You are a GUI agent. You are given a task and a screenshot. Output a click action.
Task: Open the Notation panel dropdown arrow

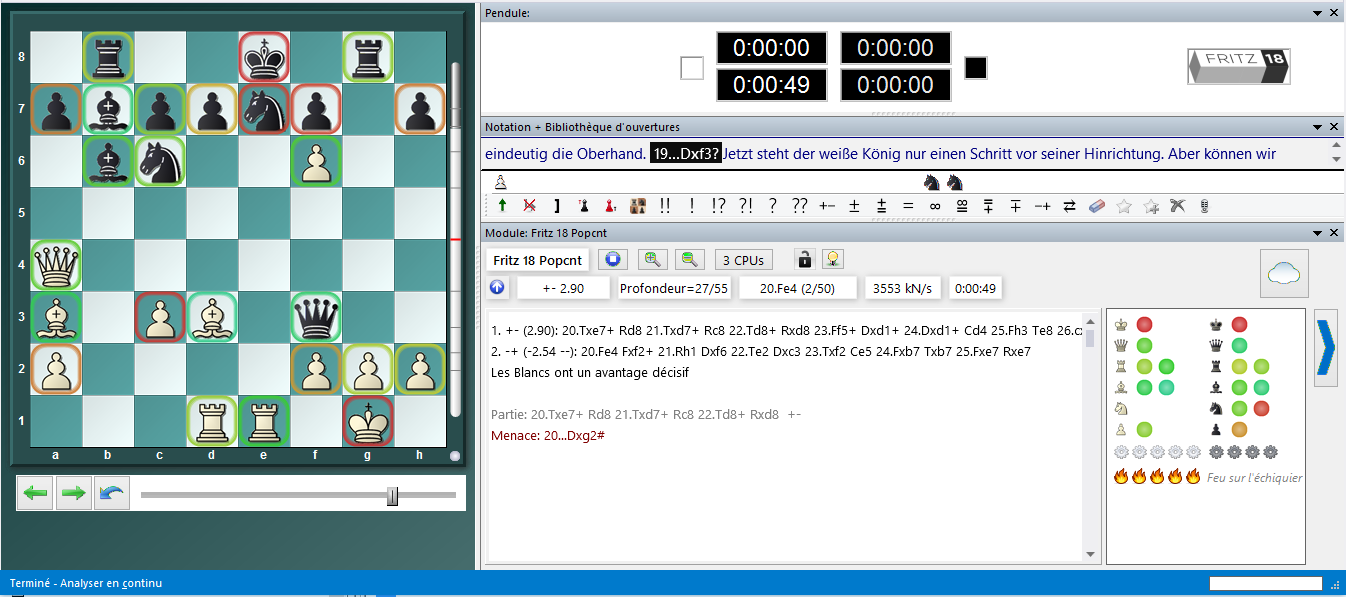(x=1318, y=127)
